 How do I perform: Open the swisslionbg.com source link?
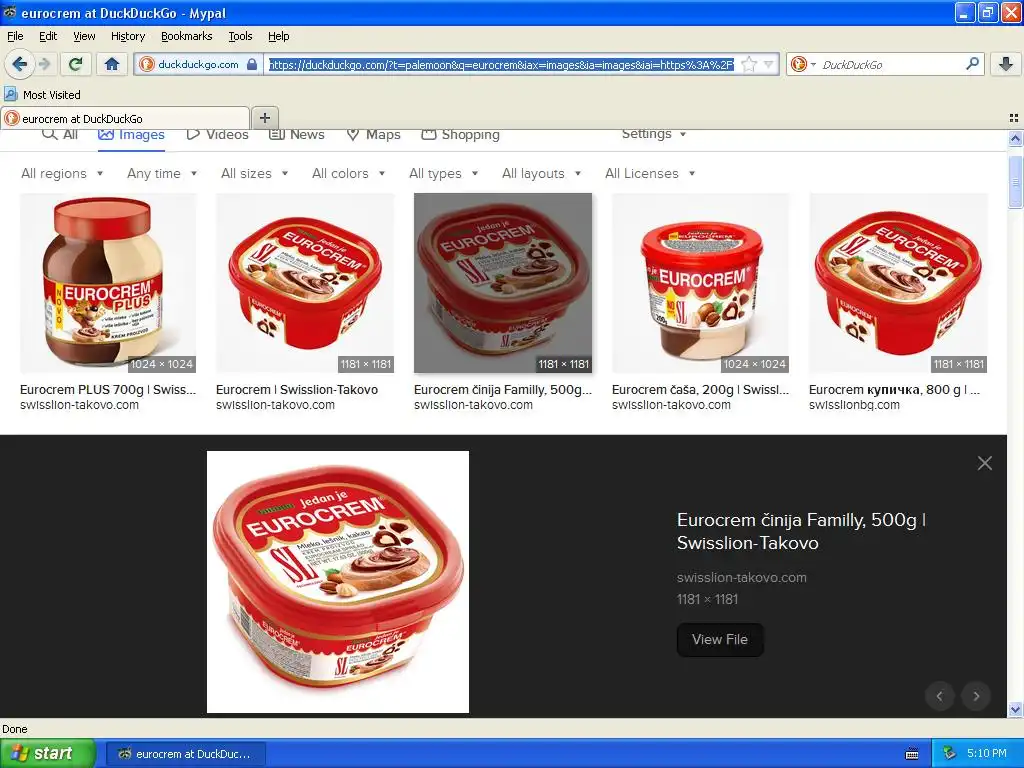pyautogui.click(x=854, y=405)
